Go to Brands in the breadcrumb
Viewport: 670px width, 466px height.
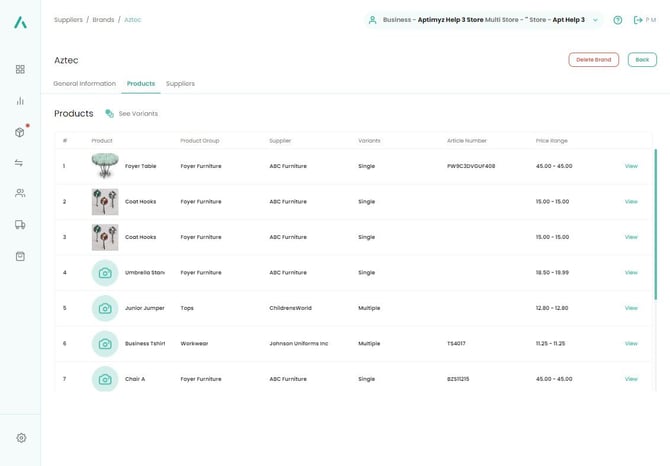(x=103, y=20)
